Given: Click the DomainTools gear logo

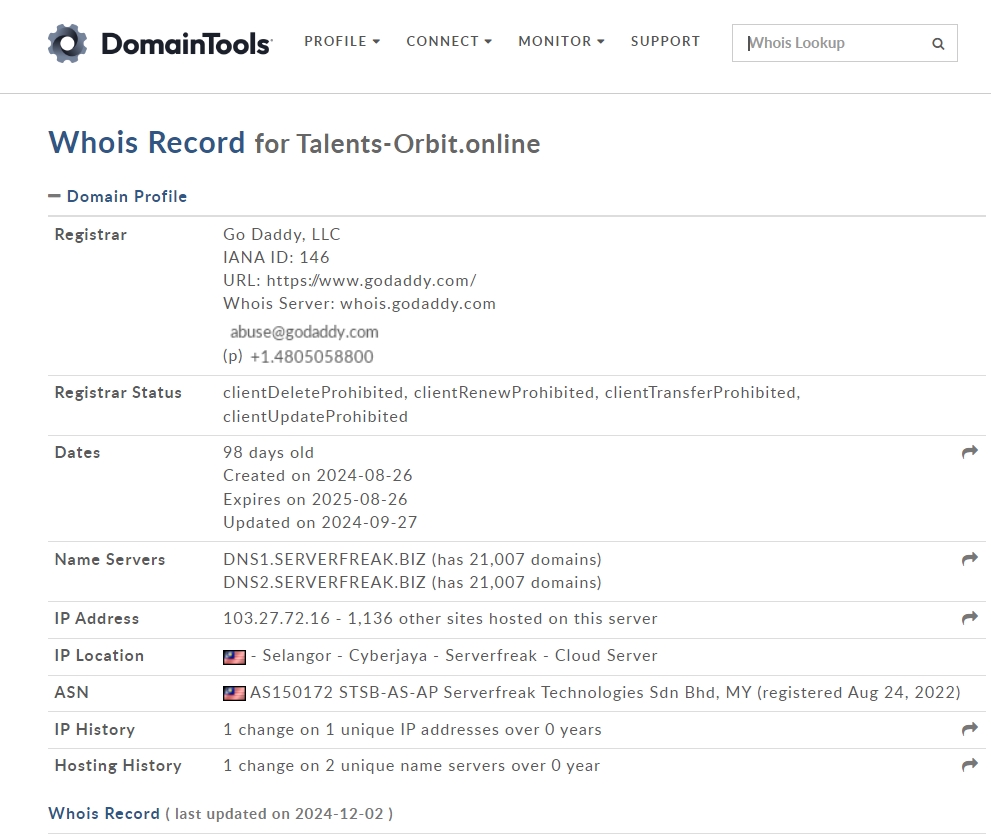Looking at the screenshot, I should [x=67, y=43].
